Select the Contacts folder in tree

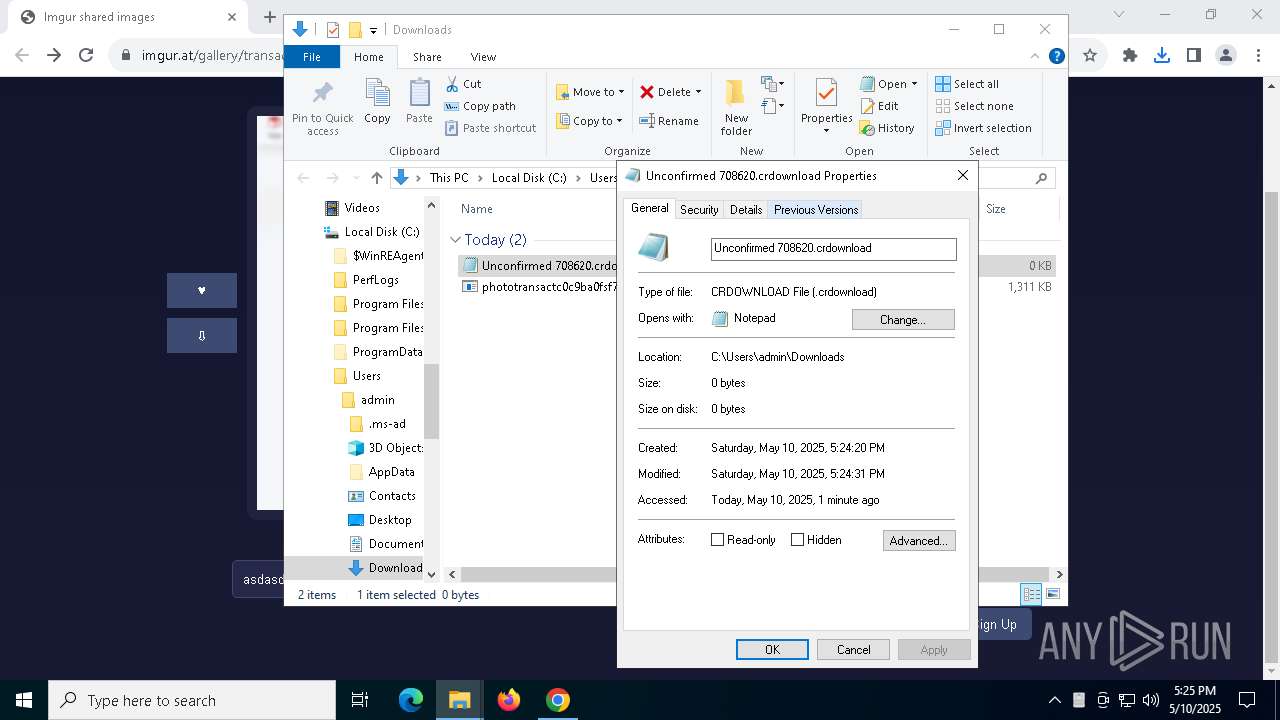(x=392, y=496)
